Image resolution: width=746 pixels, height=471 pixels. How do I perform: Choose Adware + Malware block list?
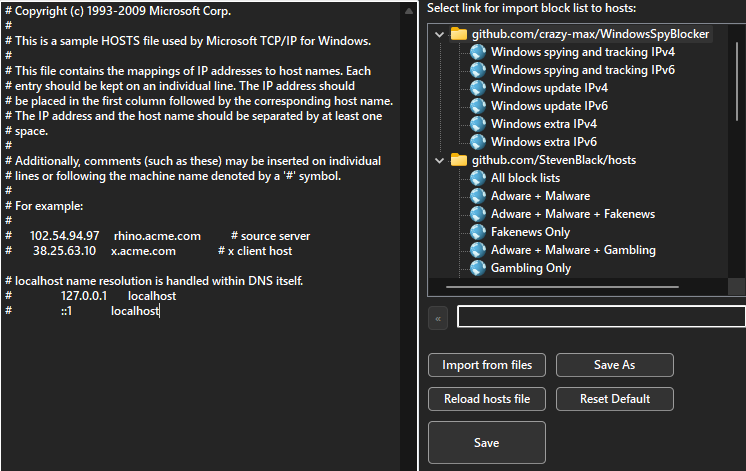[540, 196]
